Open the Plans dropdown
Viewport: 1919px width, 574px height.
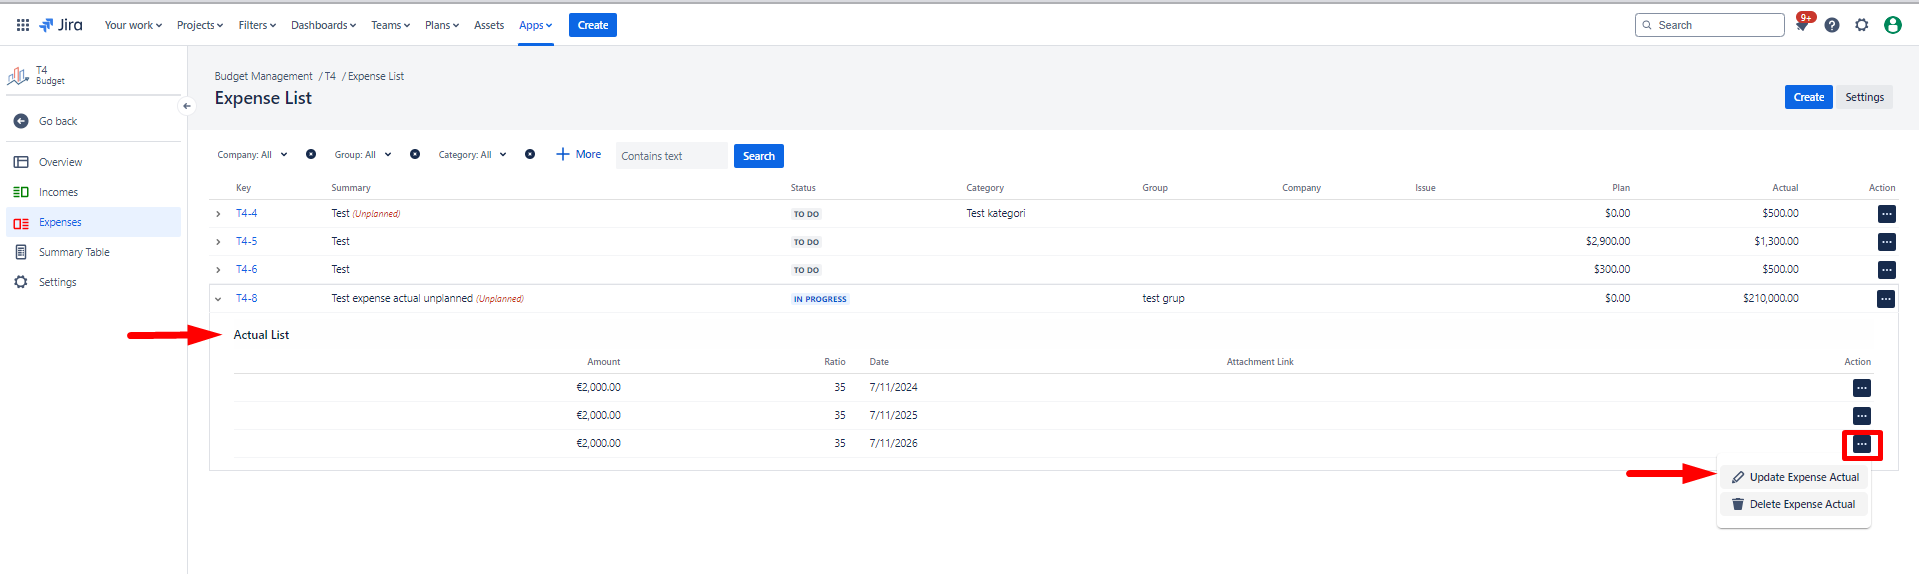pos(442,25)
